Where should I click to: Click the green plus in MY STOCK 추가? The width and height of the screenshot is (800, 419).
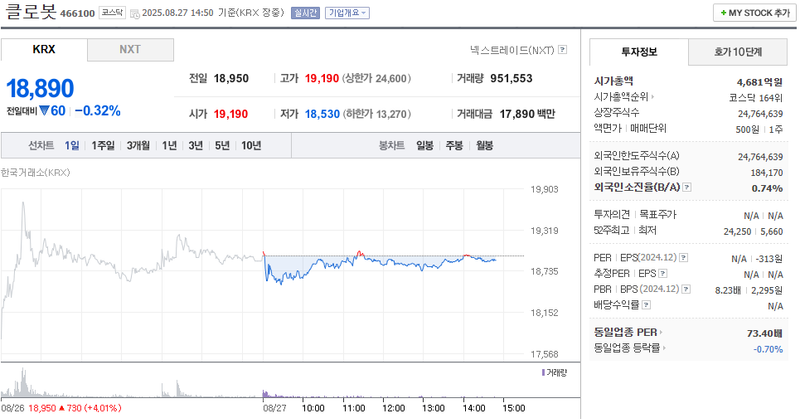723,13
